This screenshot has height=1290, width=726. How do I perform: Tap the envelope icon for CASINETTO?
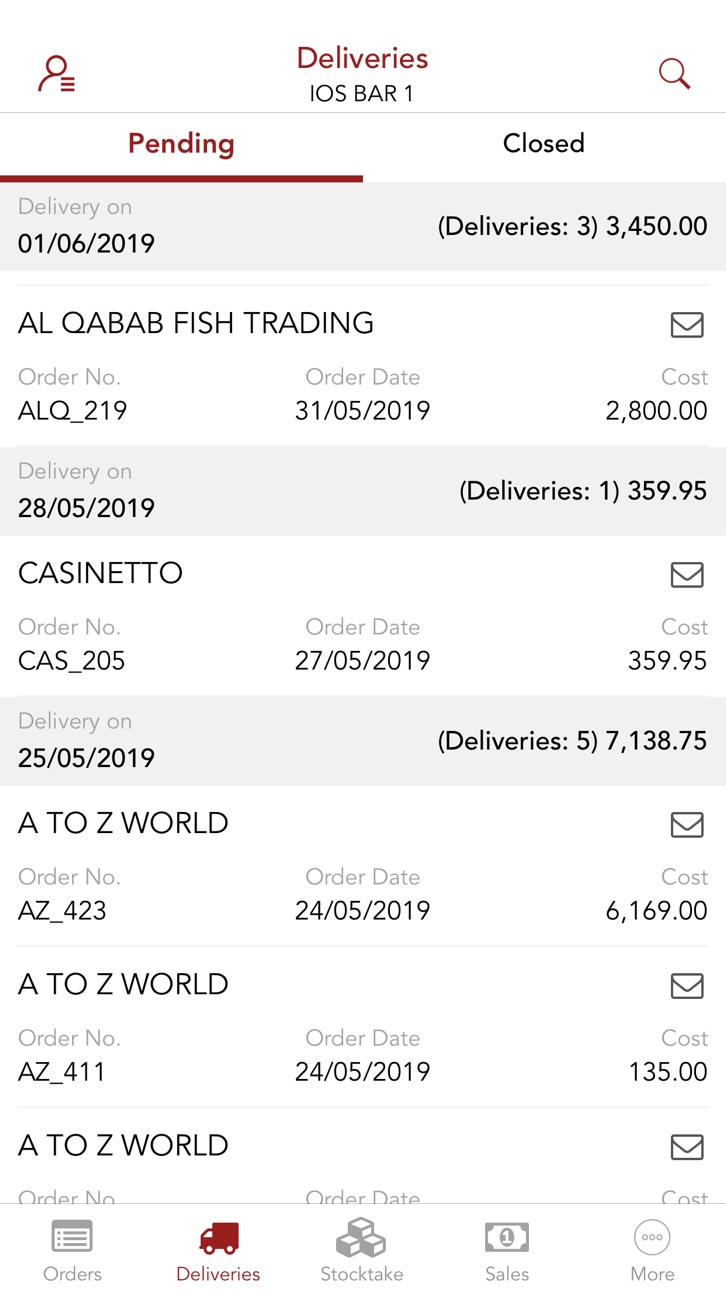click(687, 574)
